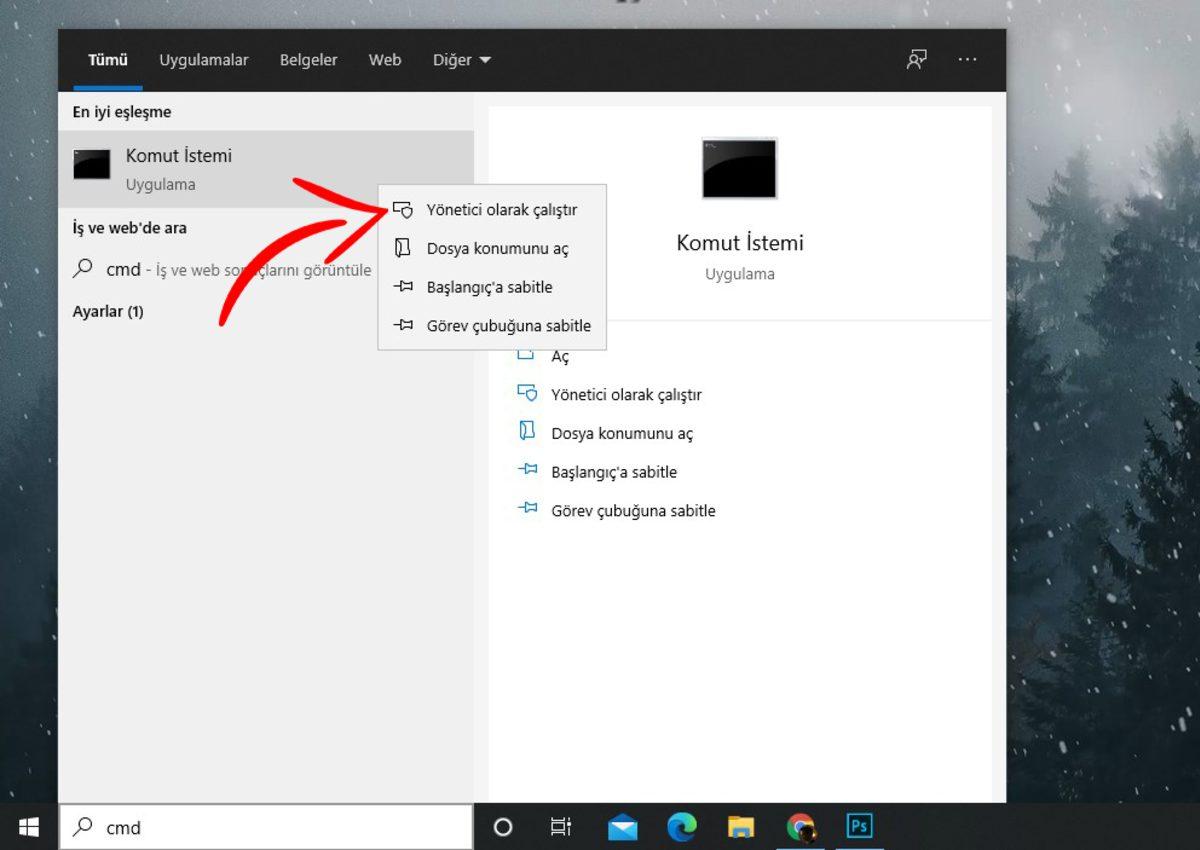The width and height of the screenshot is (1200, 850).
Task: Open the Mail app from the taskbar
Action: (622, 826)
